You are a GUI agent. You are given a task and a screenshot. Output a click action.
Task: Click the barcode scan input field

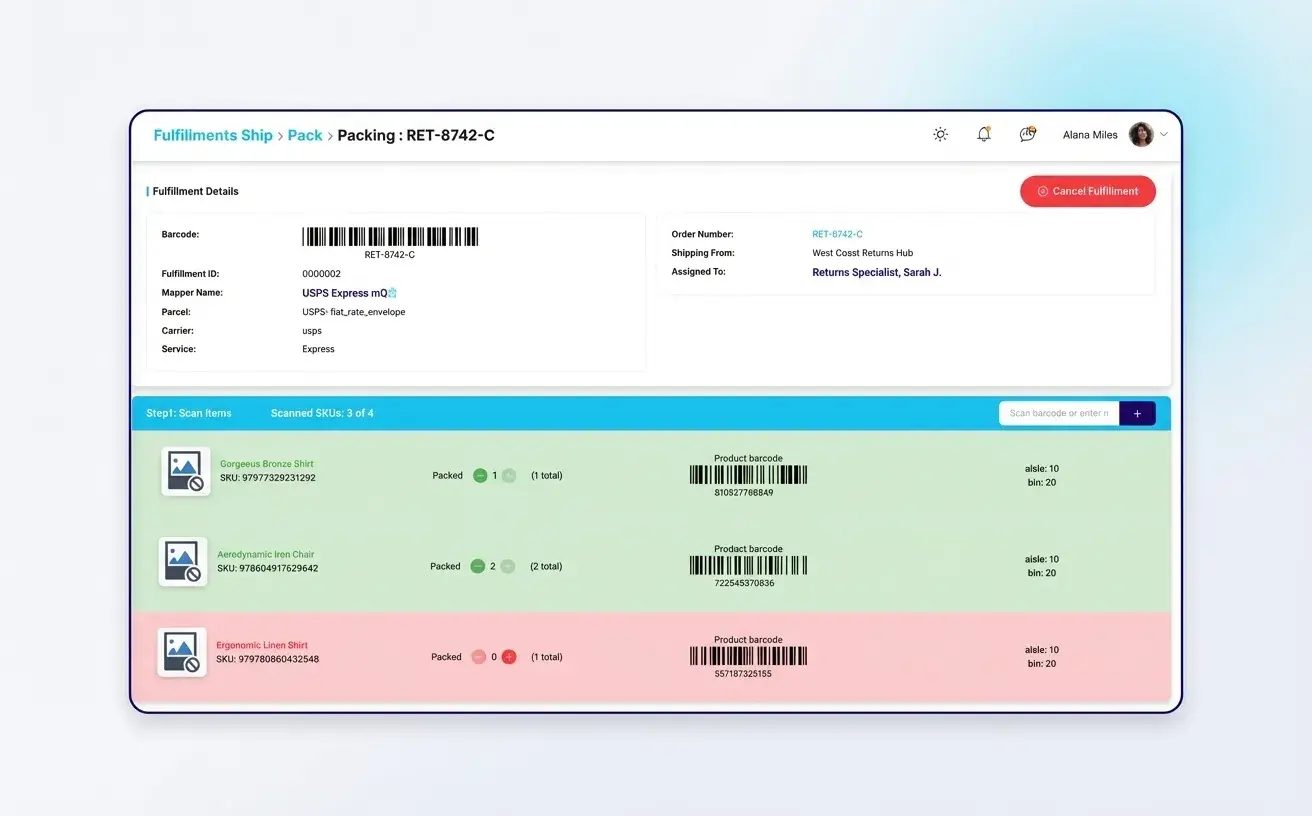click(x=1058, y=413)
